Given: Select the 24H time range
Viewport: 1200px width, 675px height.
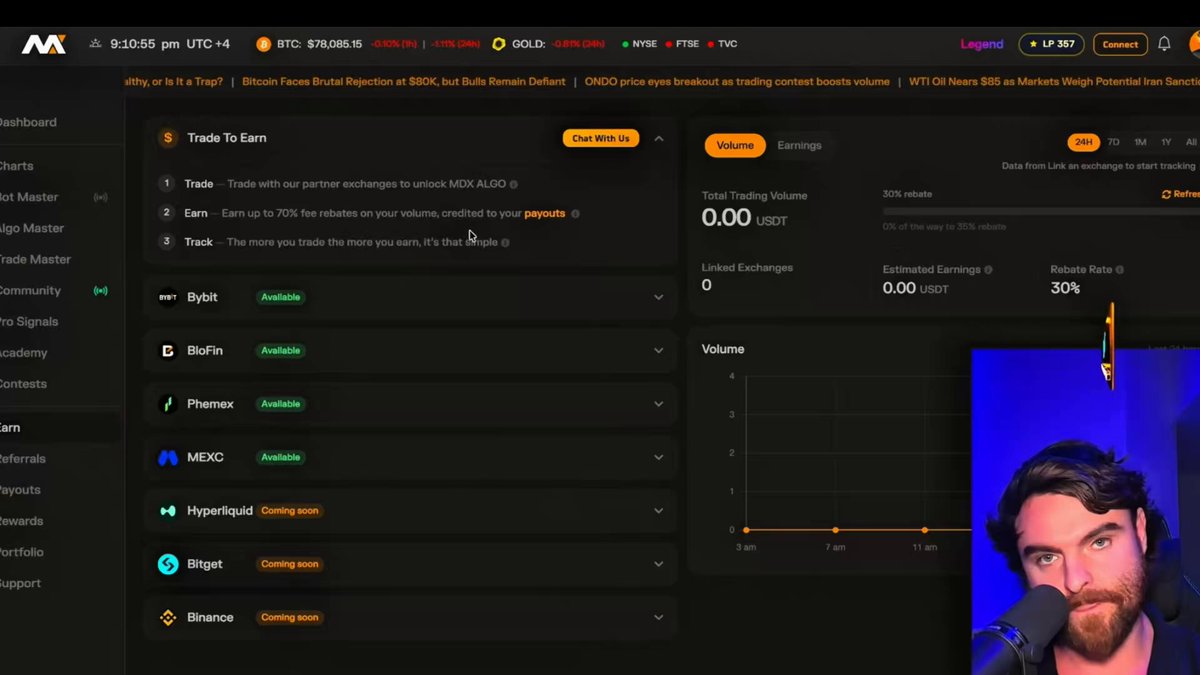Looking at the screenshot, I should point(1083,142).
